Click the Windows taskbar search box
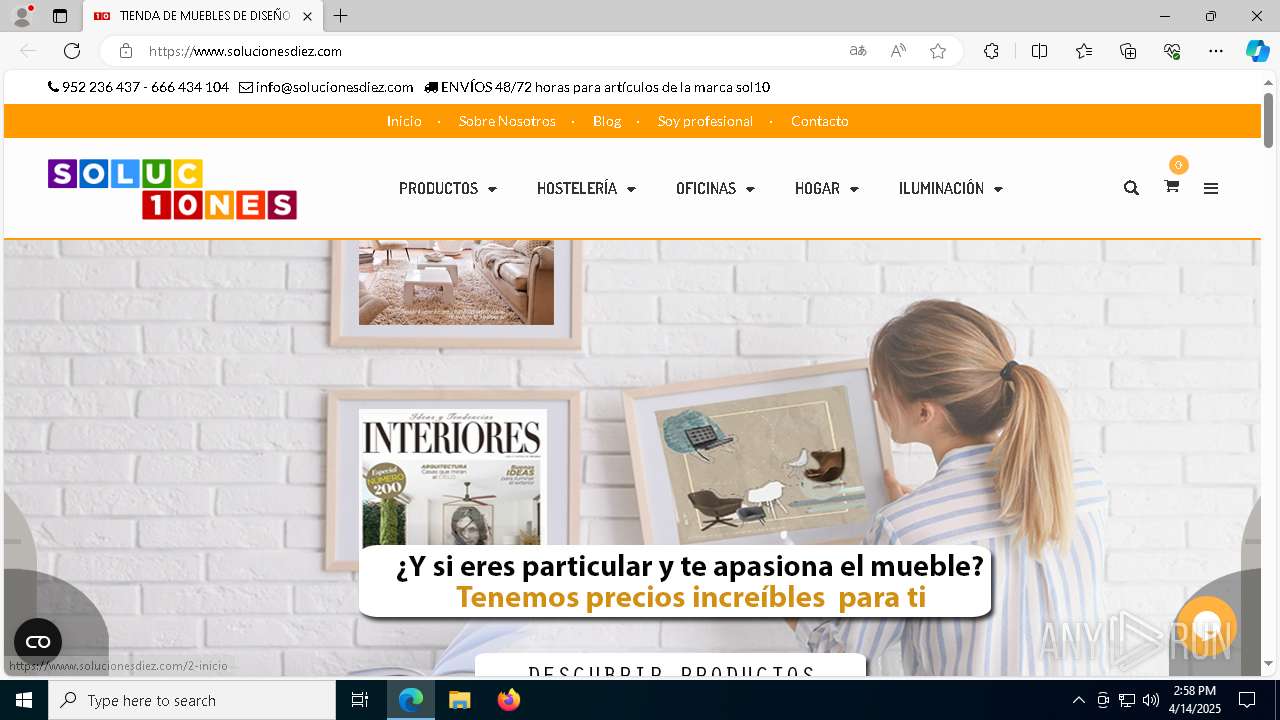The image size is (1280, 720). (192, 700)
